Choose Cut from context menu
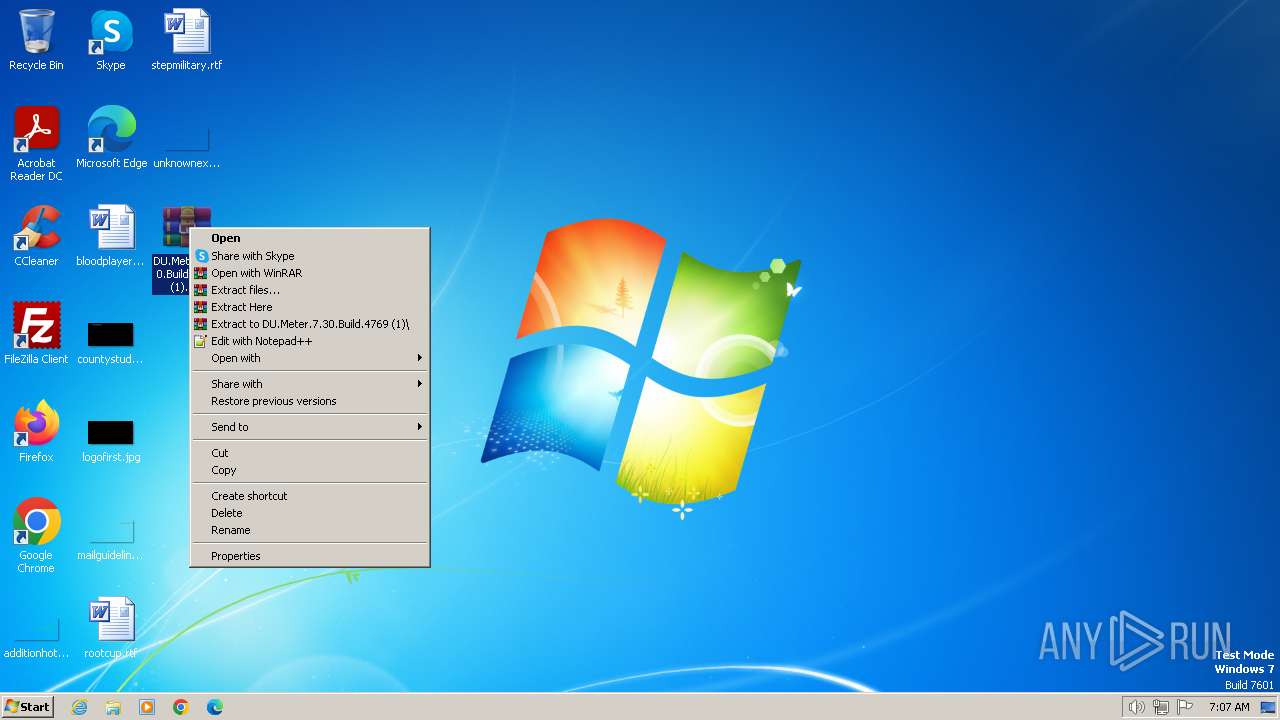 point(310,453)
